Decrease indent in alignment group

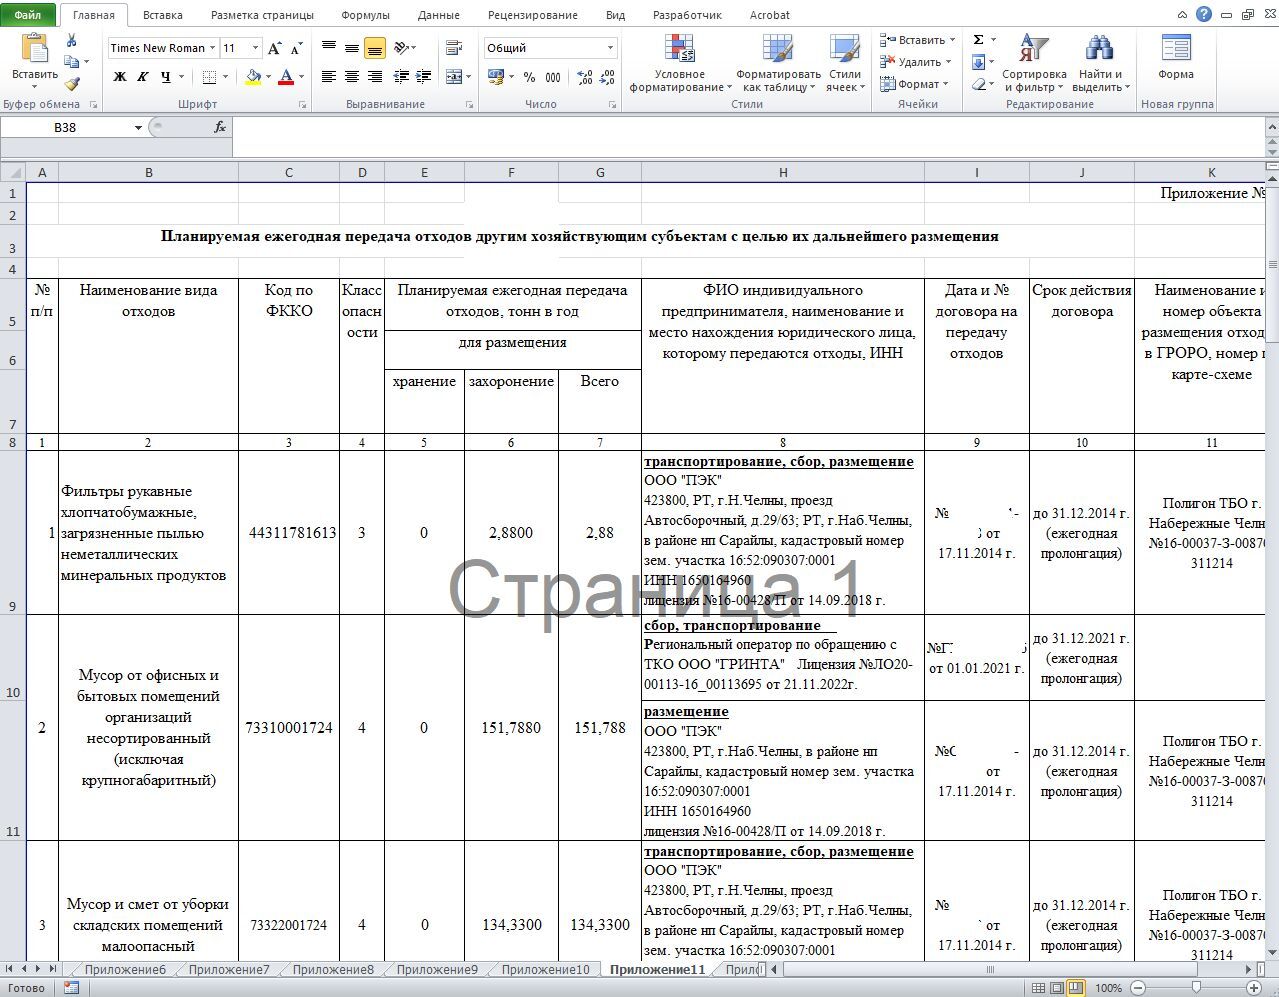point(400,77)
